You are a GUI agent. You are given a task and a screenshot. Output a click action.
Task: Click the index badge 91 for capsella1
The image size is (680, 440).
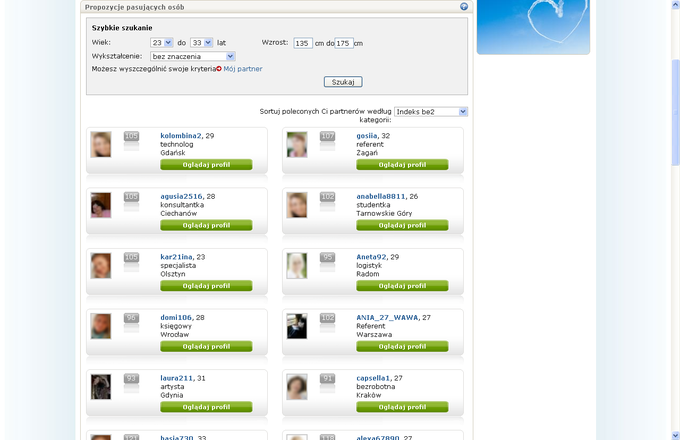pyautogui.click(x=327, y=379)
